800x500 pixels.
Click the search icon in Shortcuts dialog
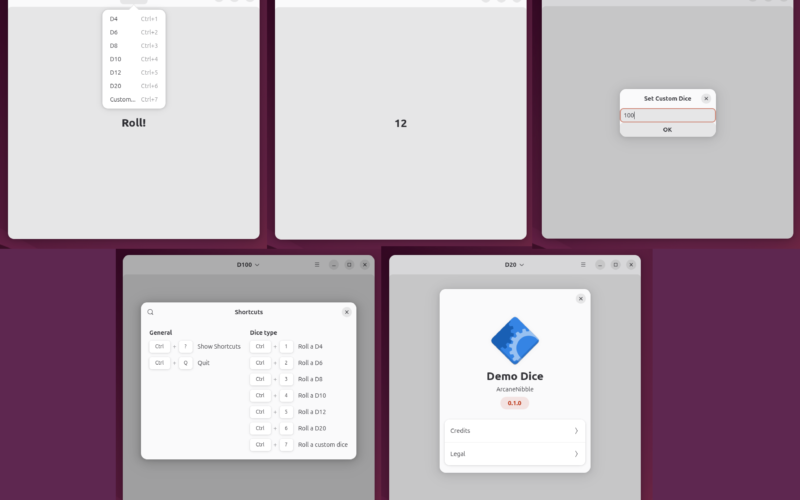click(x=151, y=312)
